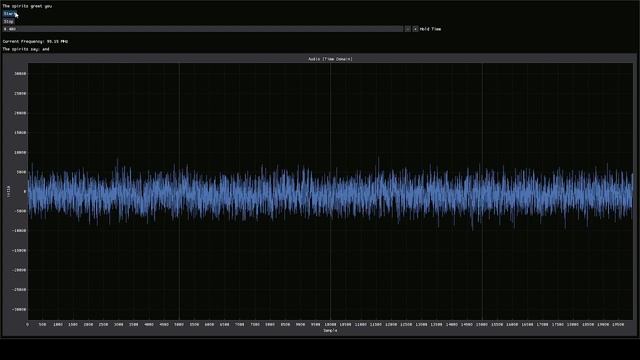Viewport: 640px width, 360px height.
Task: Click 'The spirits say' output text
Action: [26, 49]
